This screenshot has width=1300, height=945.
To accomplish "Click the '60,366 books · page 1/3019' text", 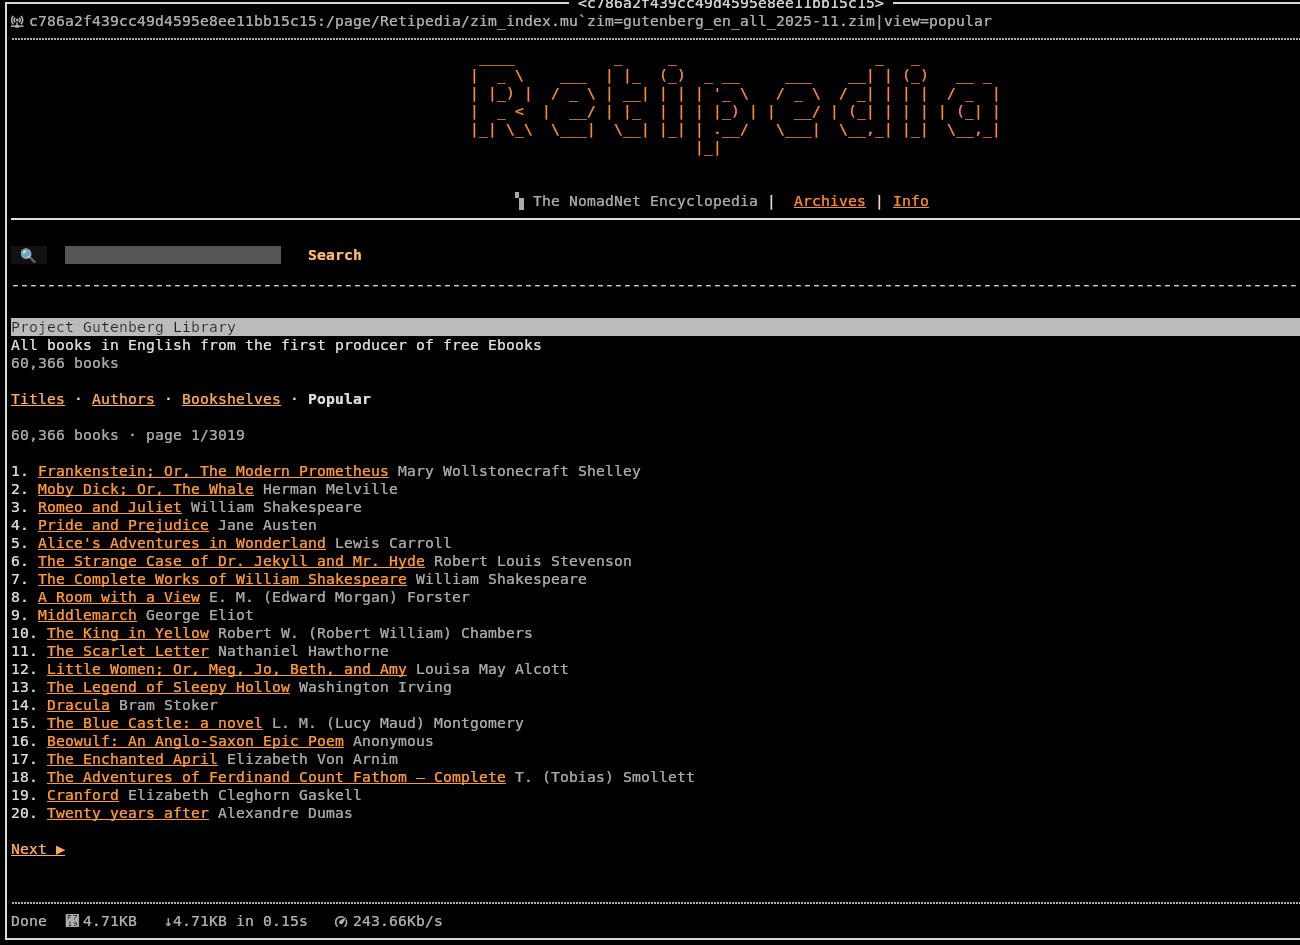I will (128, 435).
